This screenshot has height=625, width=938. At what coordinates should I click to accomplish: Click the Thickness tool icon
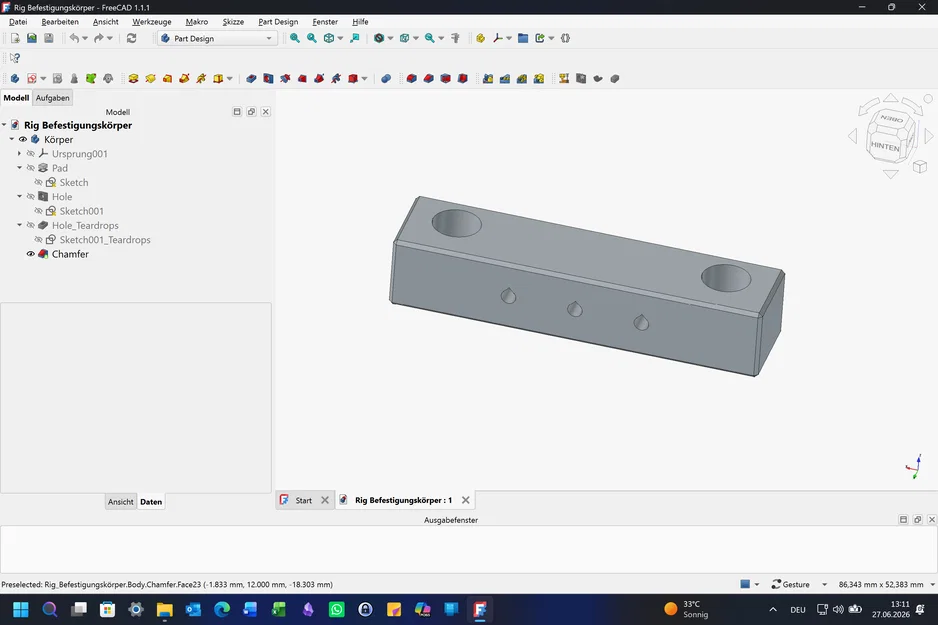(462, 78)
